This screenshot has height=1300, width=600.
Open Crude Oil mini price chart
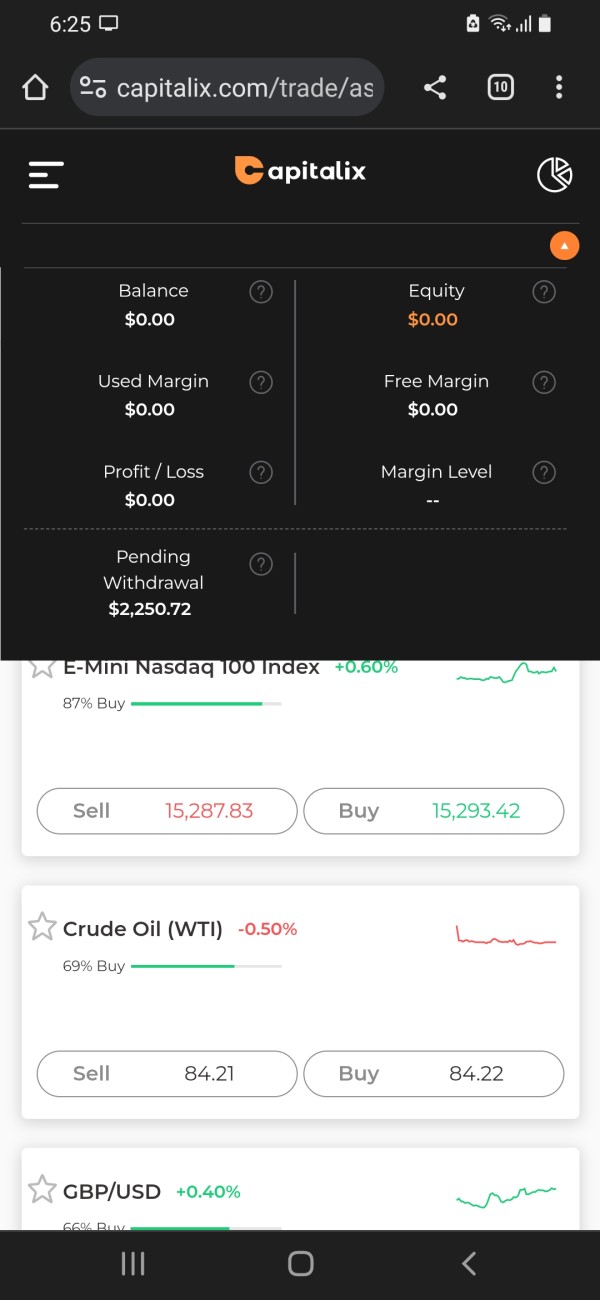pyautogui.click(x=505, y=938)
